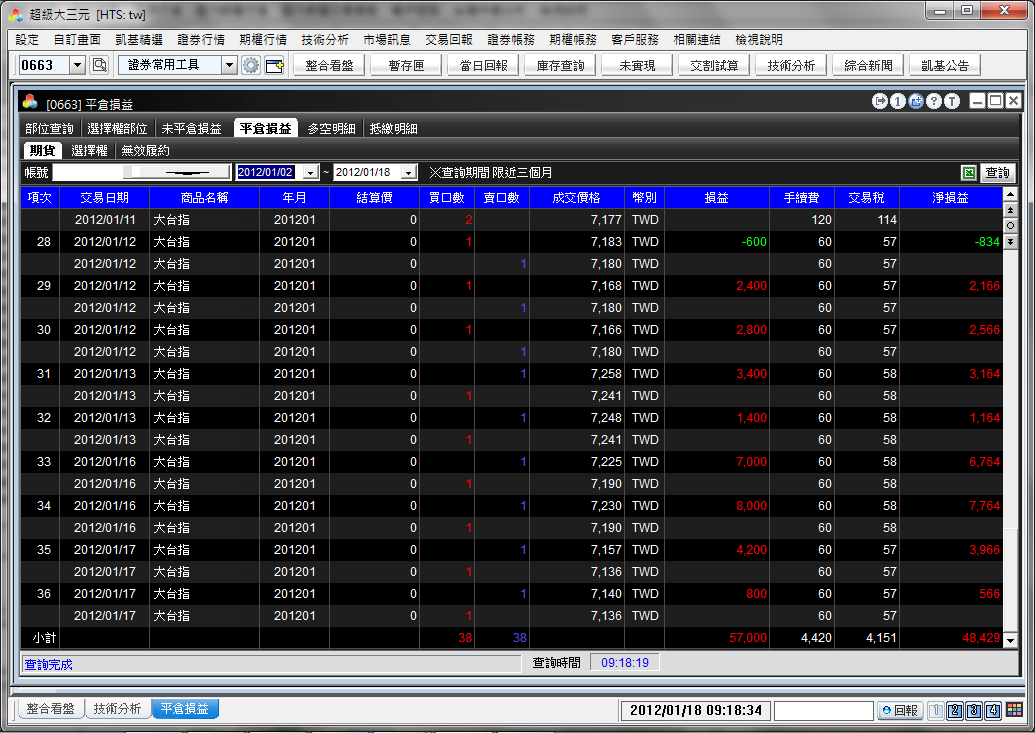The width and height of the screenshot is (1035, 733).
Task: Click the 帳號 account input field
Action: (142, 172)
